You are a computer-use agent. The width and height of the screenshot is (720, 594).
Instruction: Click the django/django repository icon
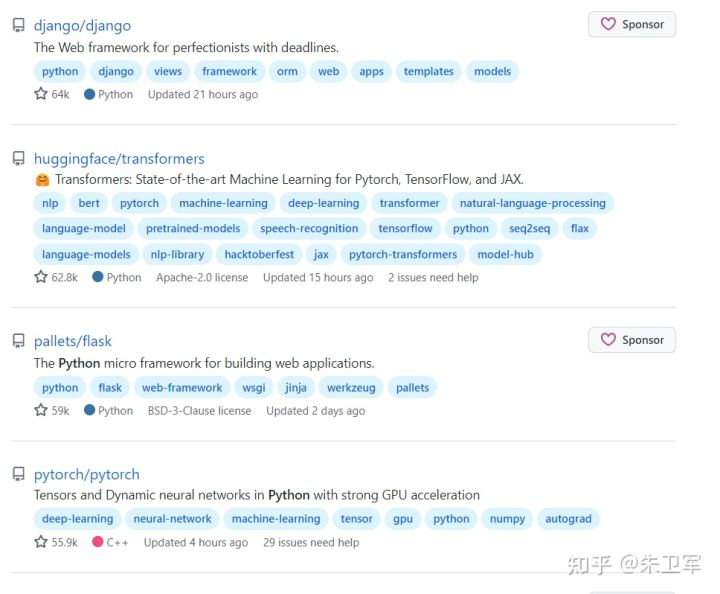click(x=18, y=25)
